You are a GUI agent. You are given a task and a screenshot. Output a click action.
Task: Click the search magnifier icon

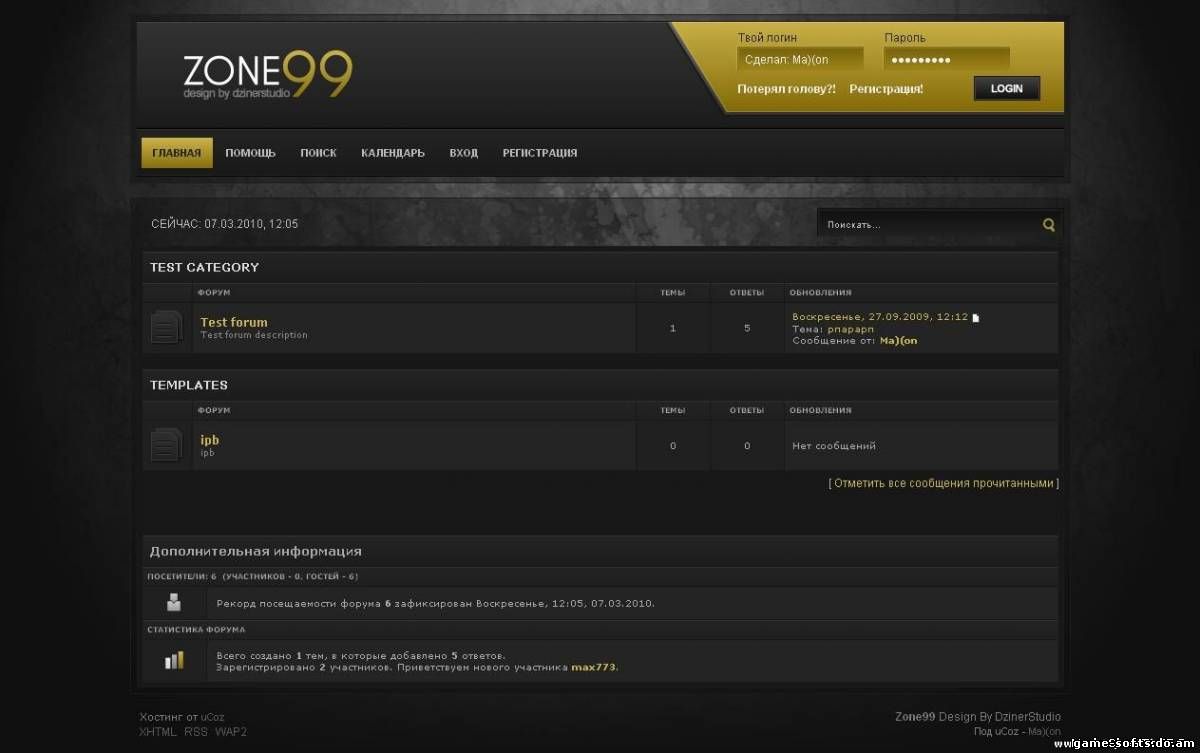coord(1048,225)
